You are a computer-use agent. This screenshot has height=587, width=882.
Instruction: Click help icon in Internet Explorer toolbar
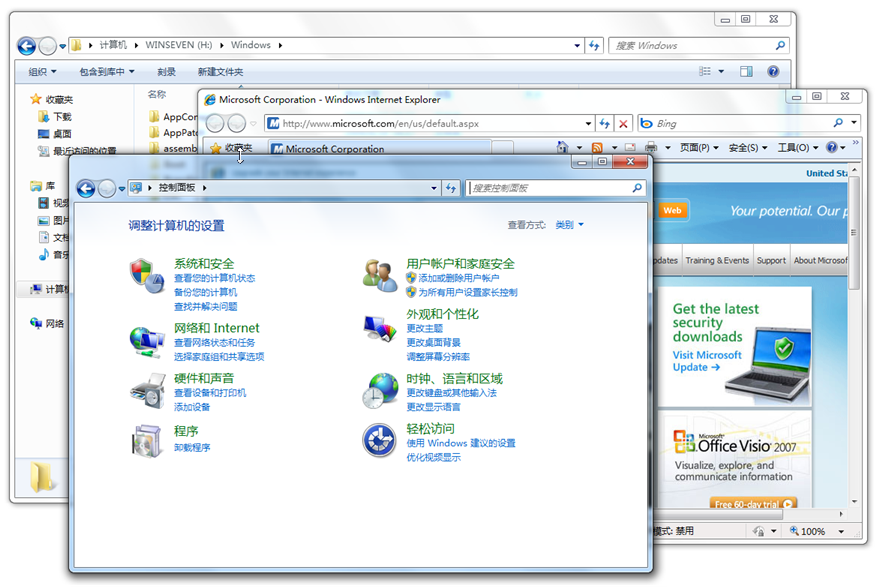832,147
